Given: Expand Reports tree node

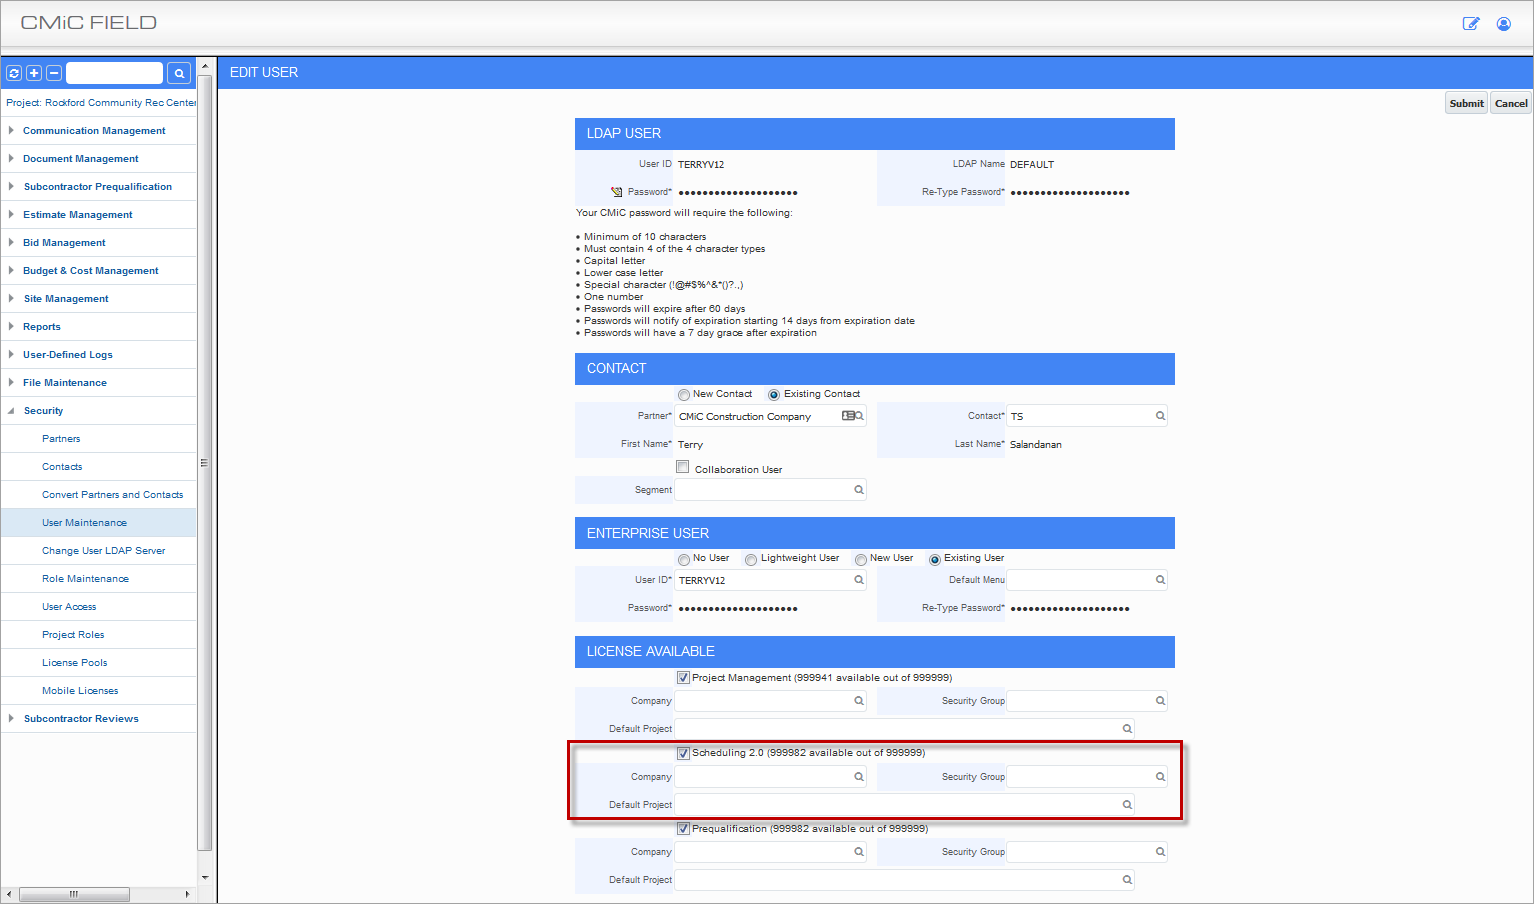Looking at the screenshot, I should pos(11,326).
